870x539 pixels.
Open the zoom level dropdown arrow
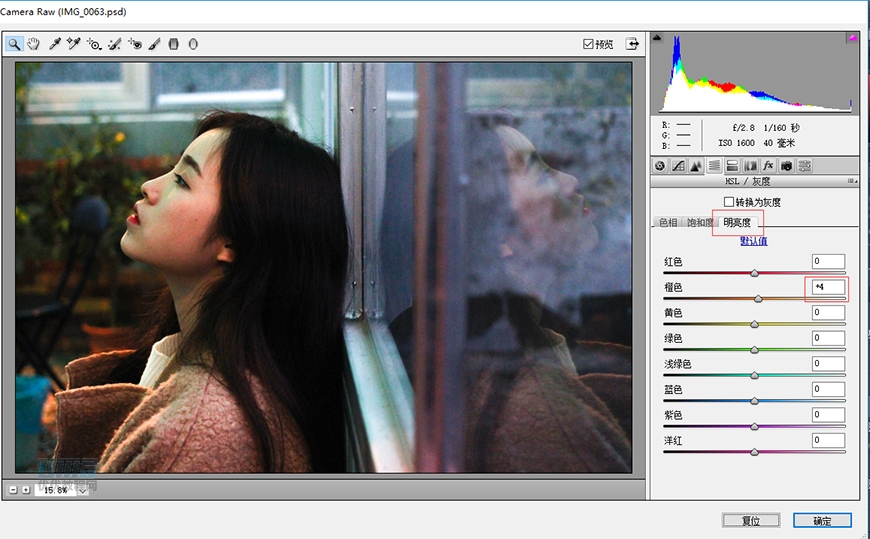(x=83, y=490)
